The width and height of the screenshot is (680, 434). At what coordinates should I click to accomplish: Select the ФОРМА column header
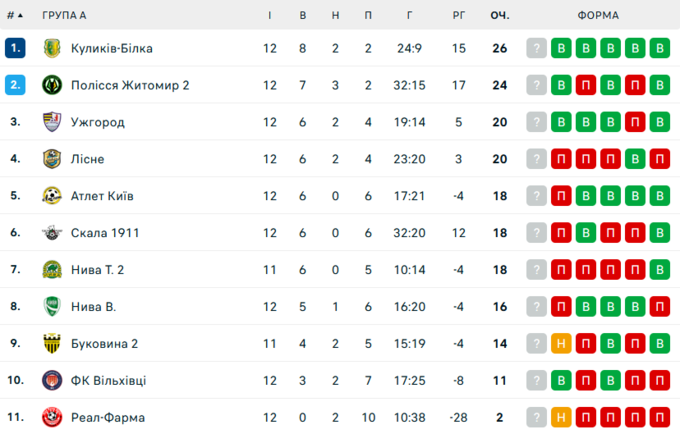598,15
